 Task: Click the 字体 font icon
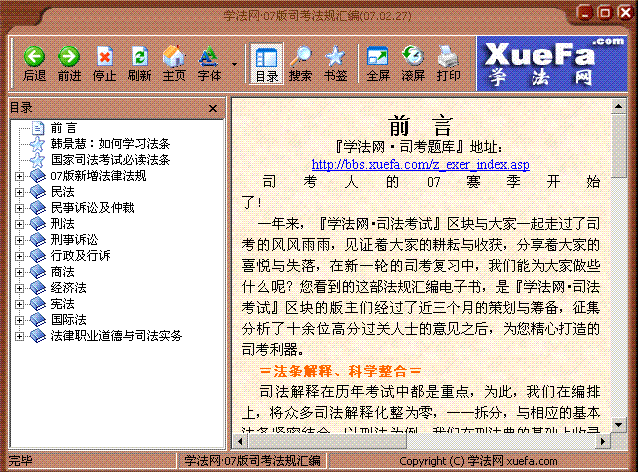[x=209, y=56]
